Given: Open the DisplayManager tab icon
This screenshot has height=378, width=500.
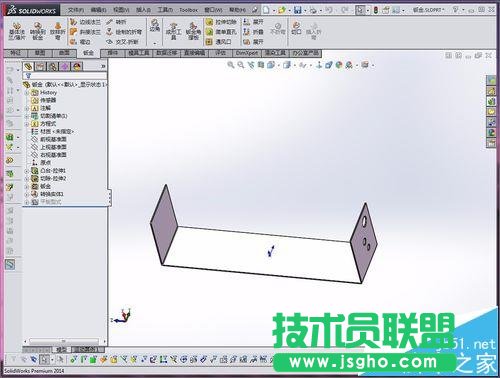Looking at the screenshot, I should 77,67.
